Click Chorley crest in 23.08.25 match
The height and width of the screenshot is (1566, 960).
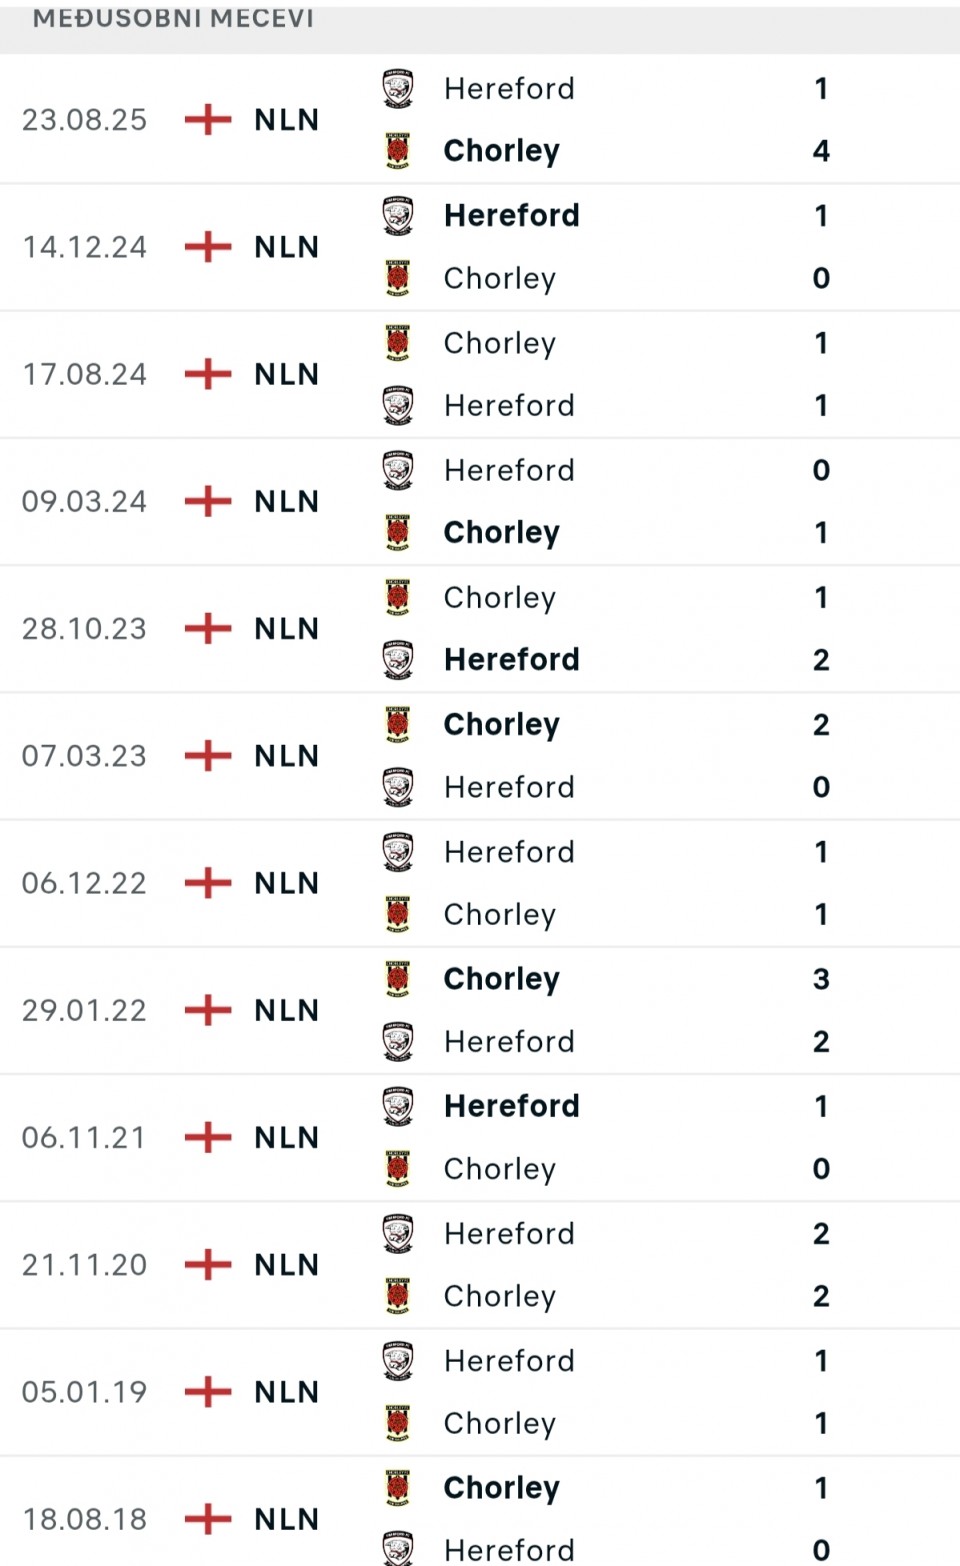[398, 151]
